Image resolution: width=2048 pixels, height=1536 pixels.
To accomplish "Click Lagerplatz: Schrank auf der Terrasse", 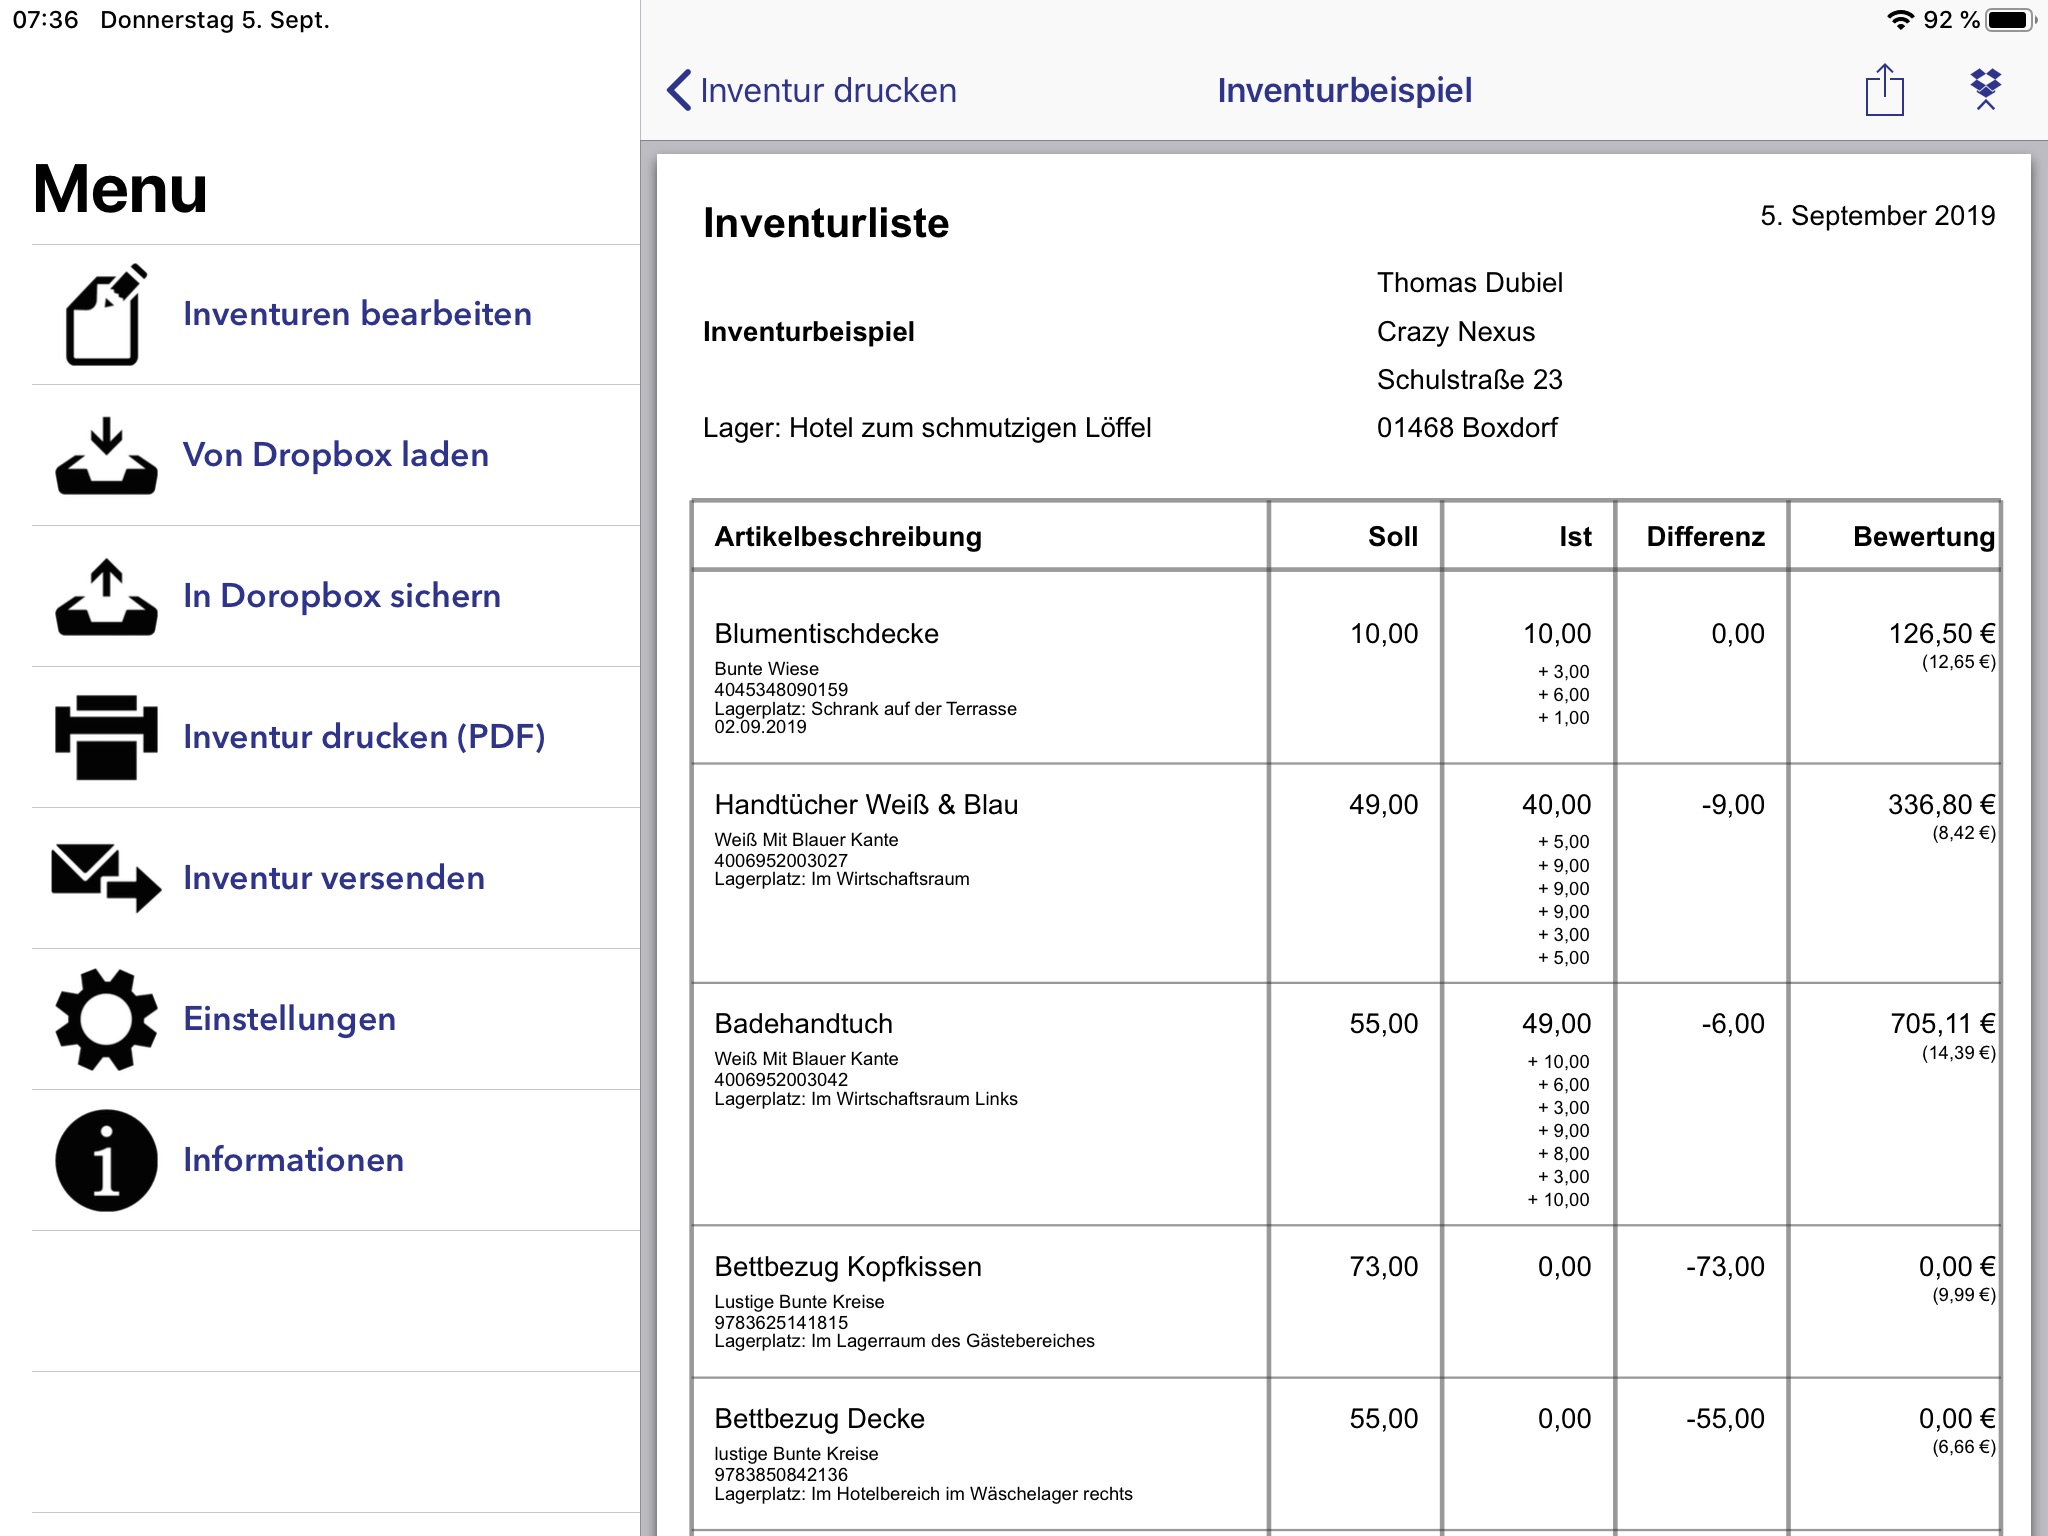I will 865,709.
